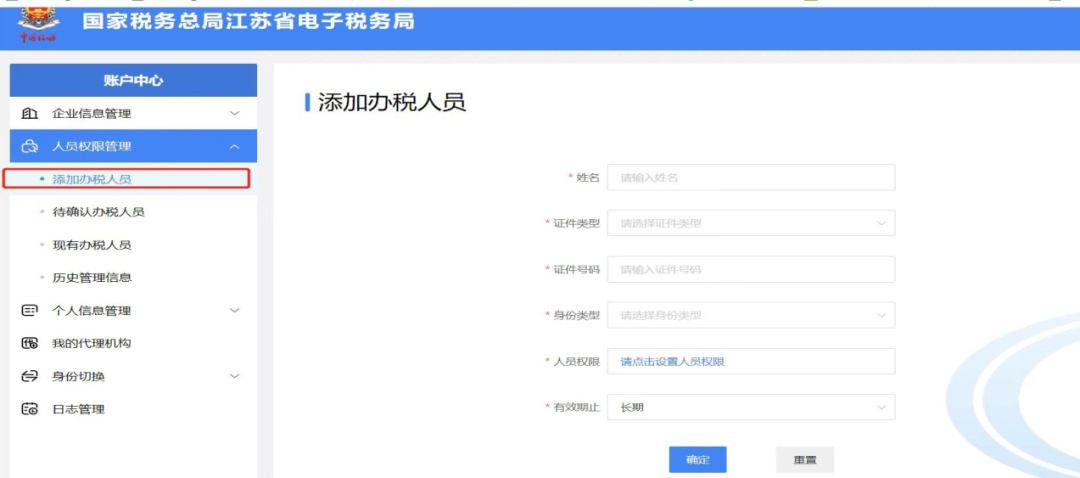This screenshot has height=478, width=1080.
Task: Click the 人员权限管理 sidebar icon
Action: pyautogui.click(x=30, y=146)
